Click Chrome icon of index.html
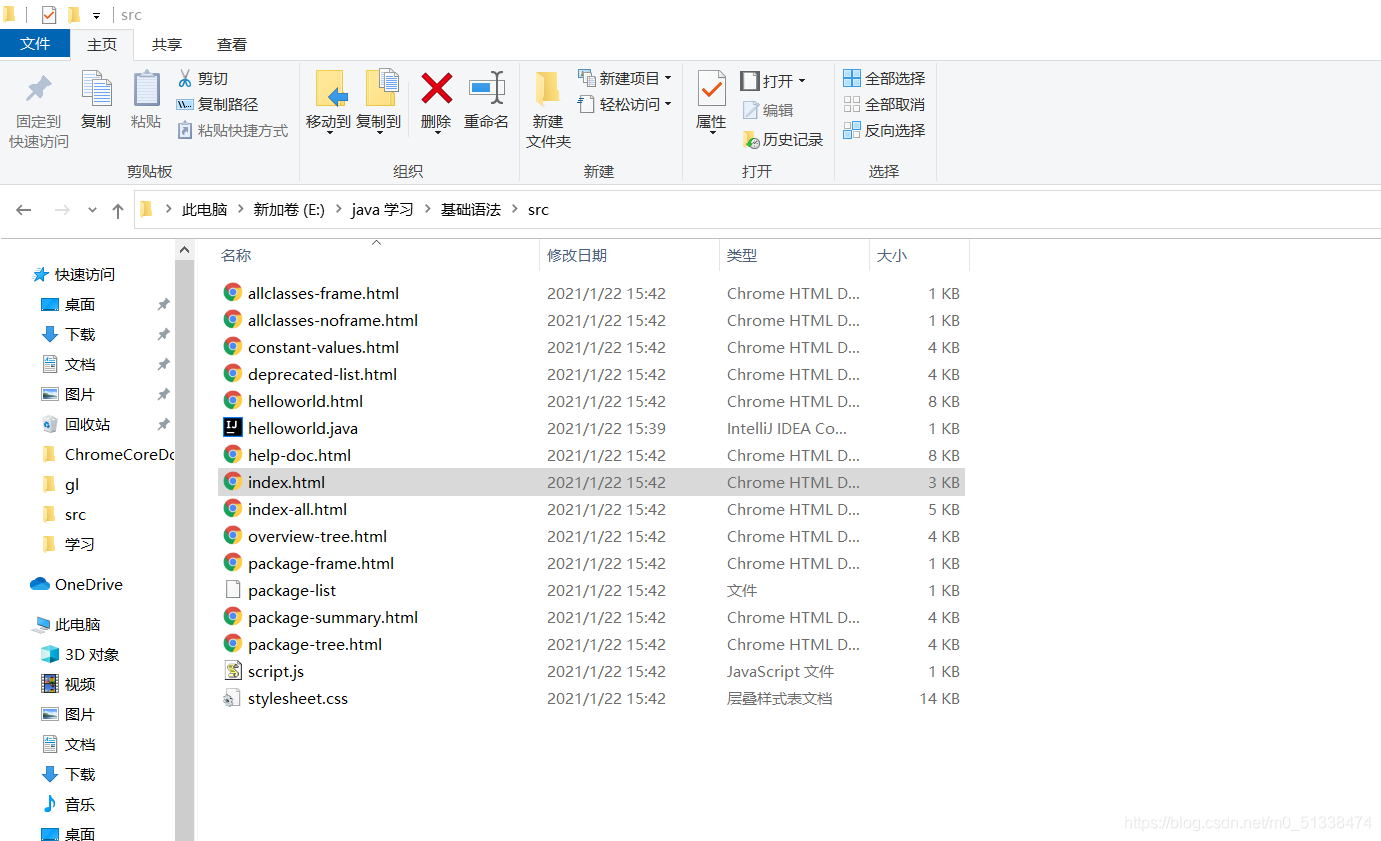The height and width of the screenshot is (841, 1381). point(233,482)
